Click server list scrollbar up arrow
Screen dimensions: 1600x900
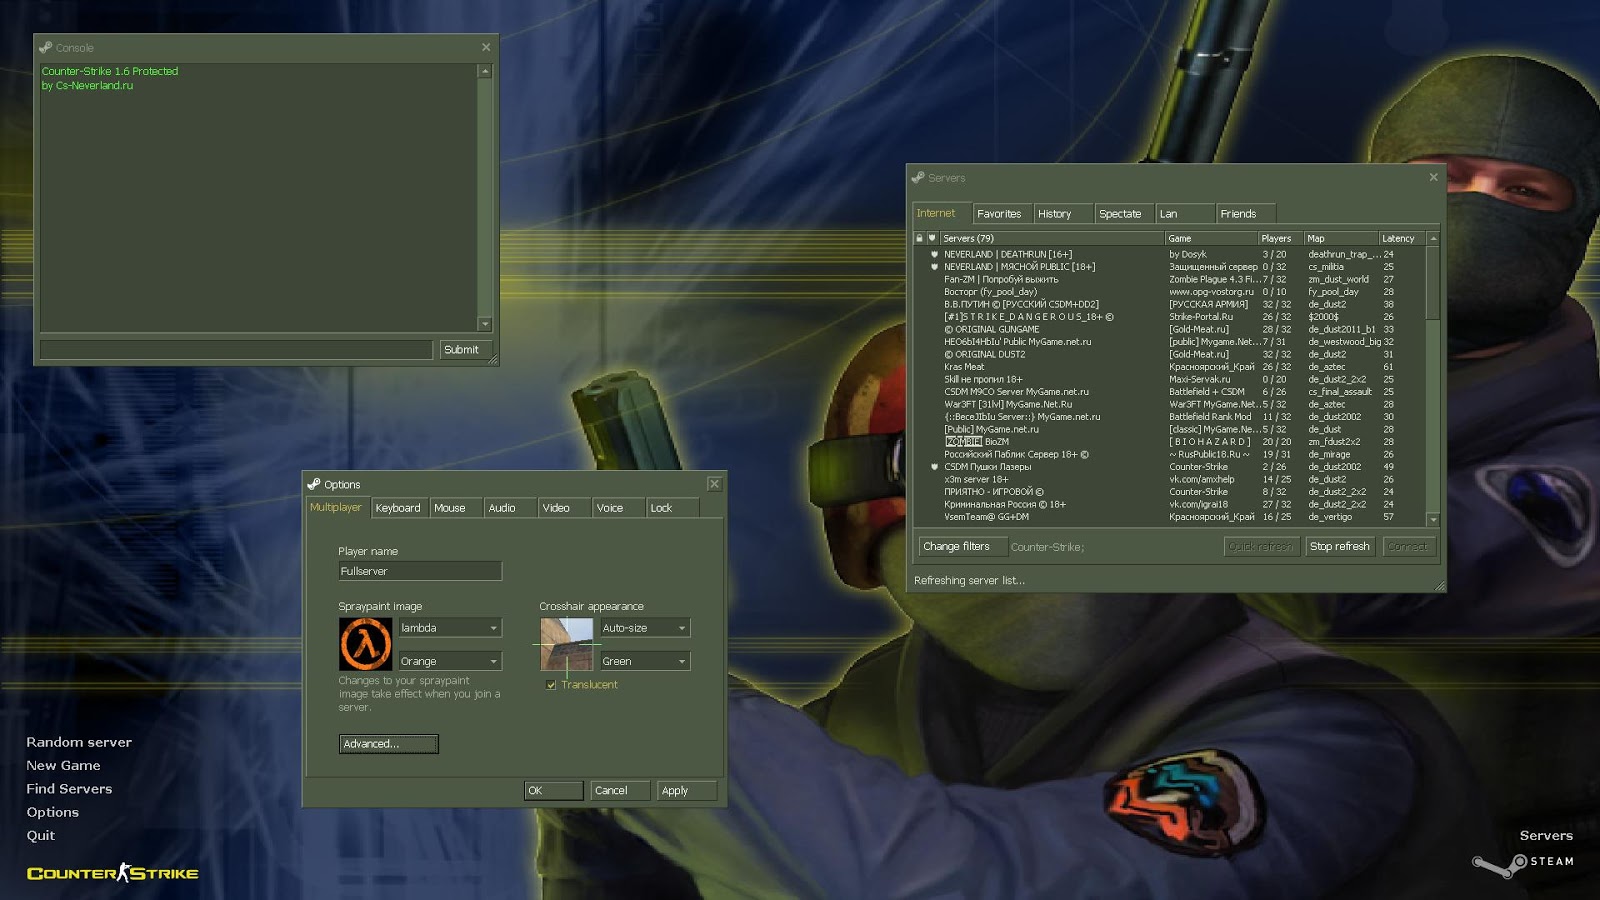(x=1433, y=239)
